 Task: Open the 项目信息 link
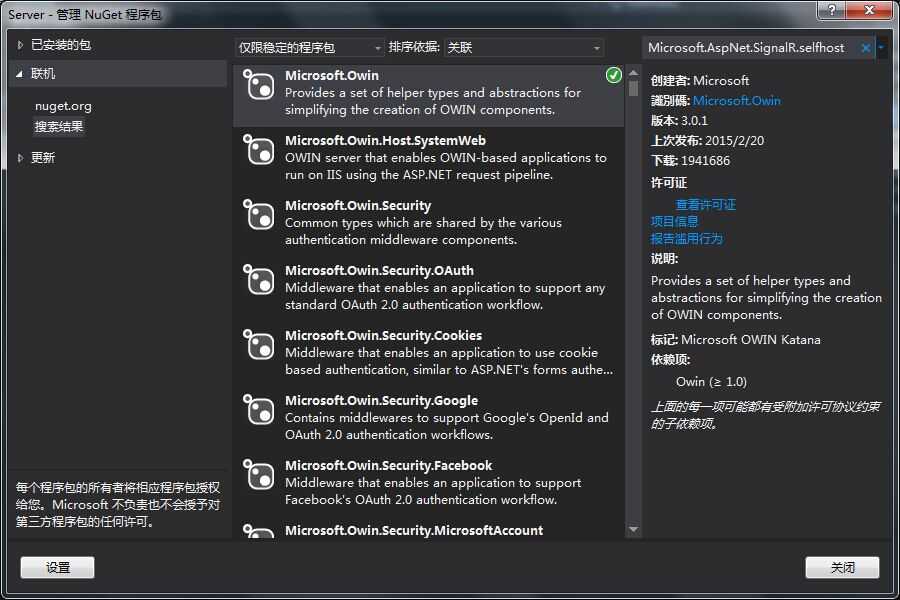tap(674, 222)
